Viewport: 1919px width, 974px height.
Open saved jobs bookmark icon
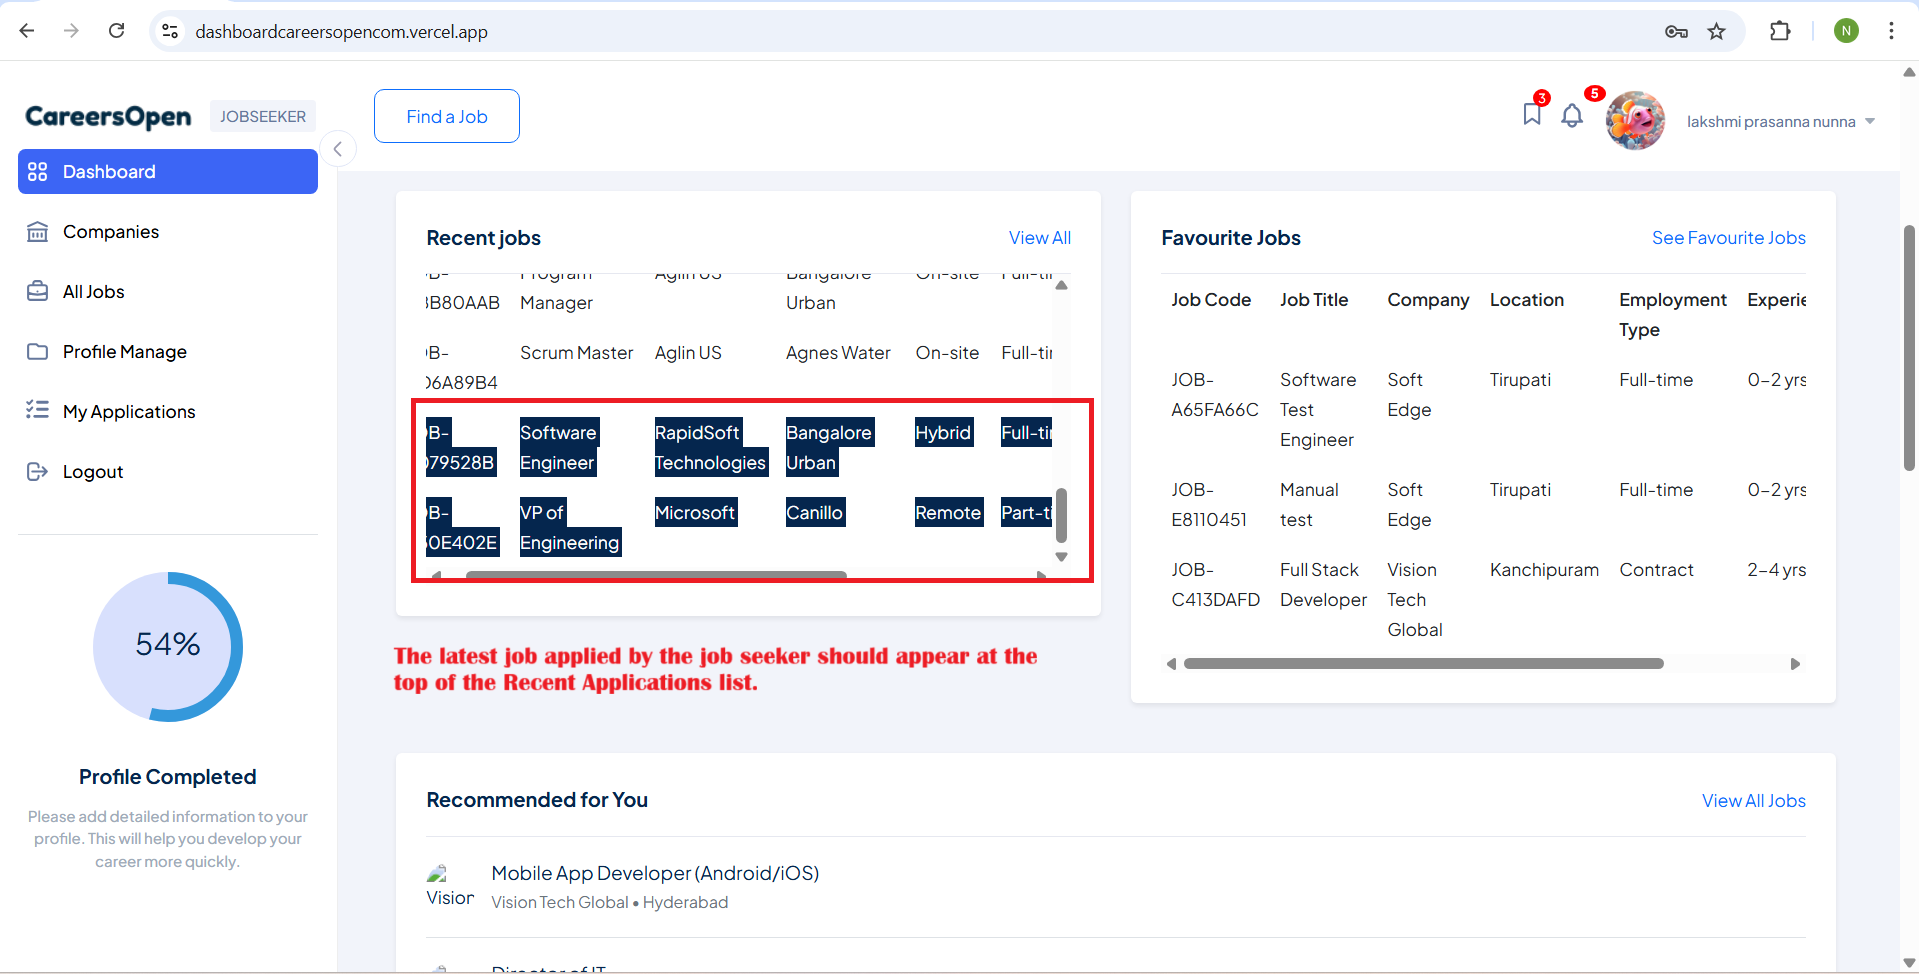[1531, 115]
